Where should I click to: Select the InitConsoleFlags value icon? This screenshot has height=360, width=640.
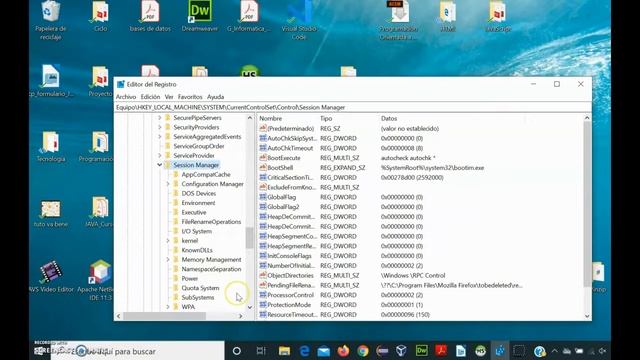(x=263, y=256)
